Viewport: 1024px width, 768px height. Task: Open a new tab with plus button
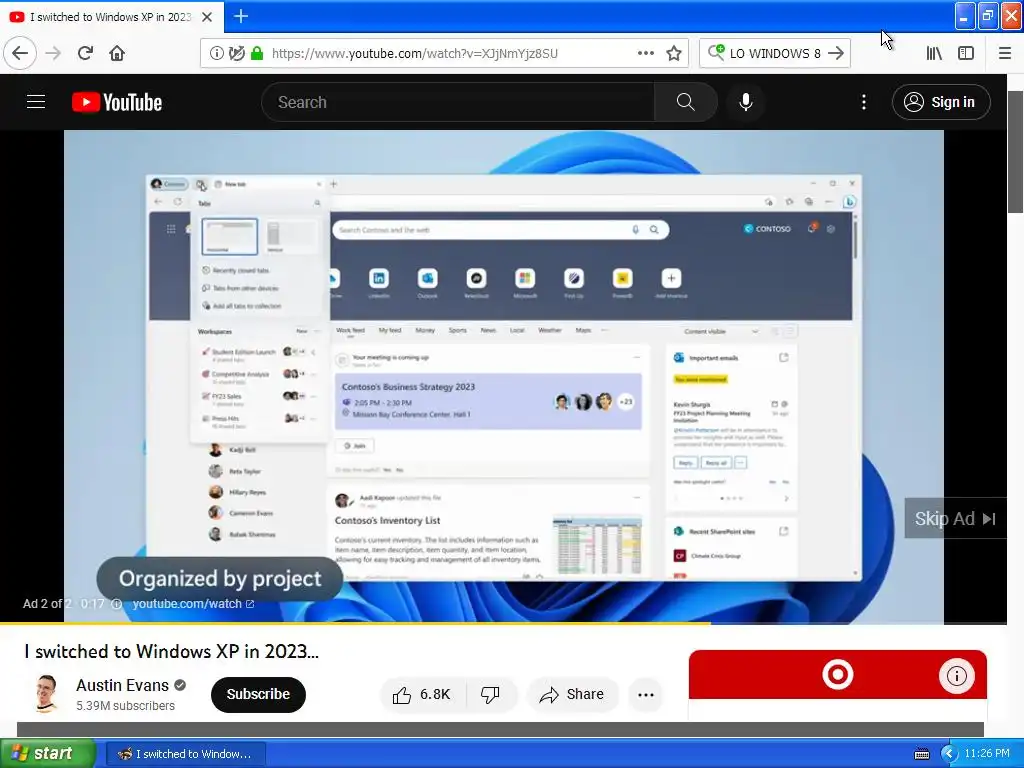[x=241, y=16]
